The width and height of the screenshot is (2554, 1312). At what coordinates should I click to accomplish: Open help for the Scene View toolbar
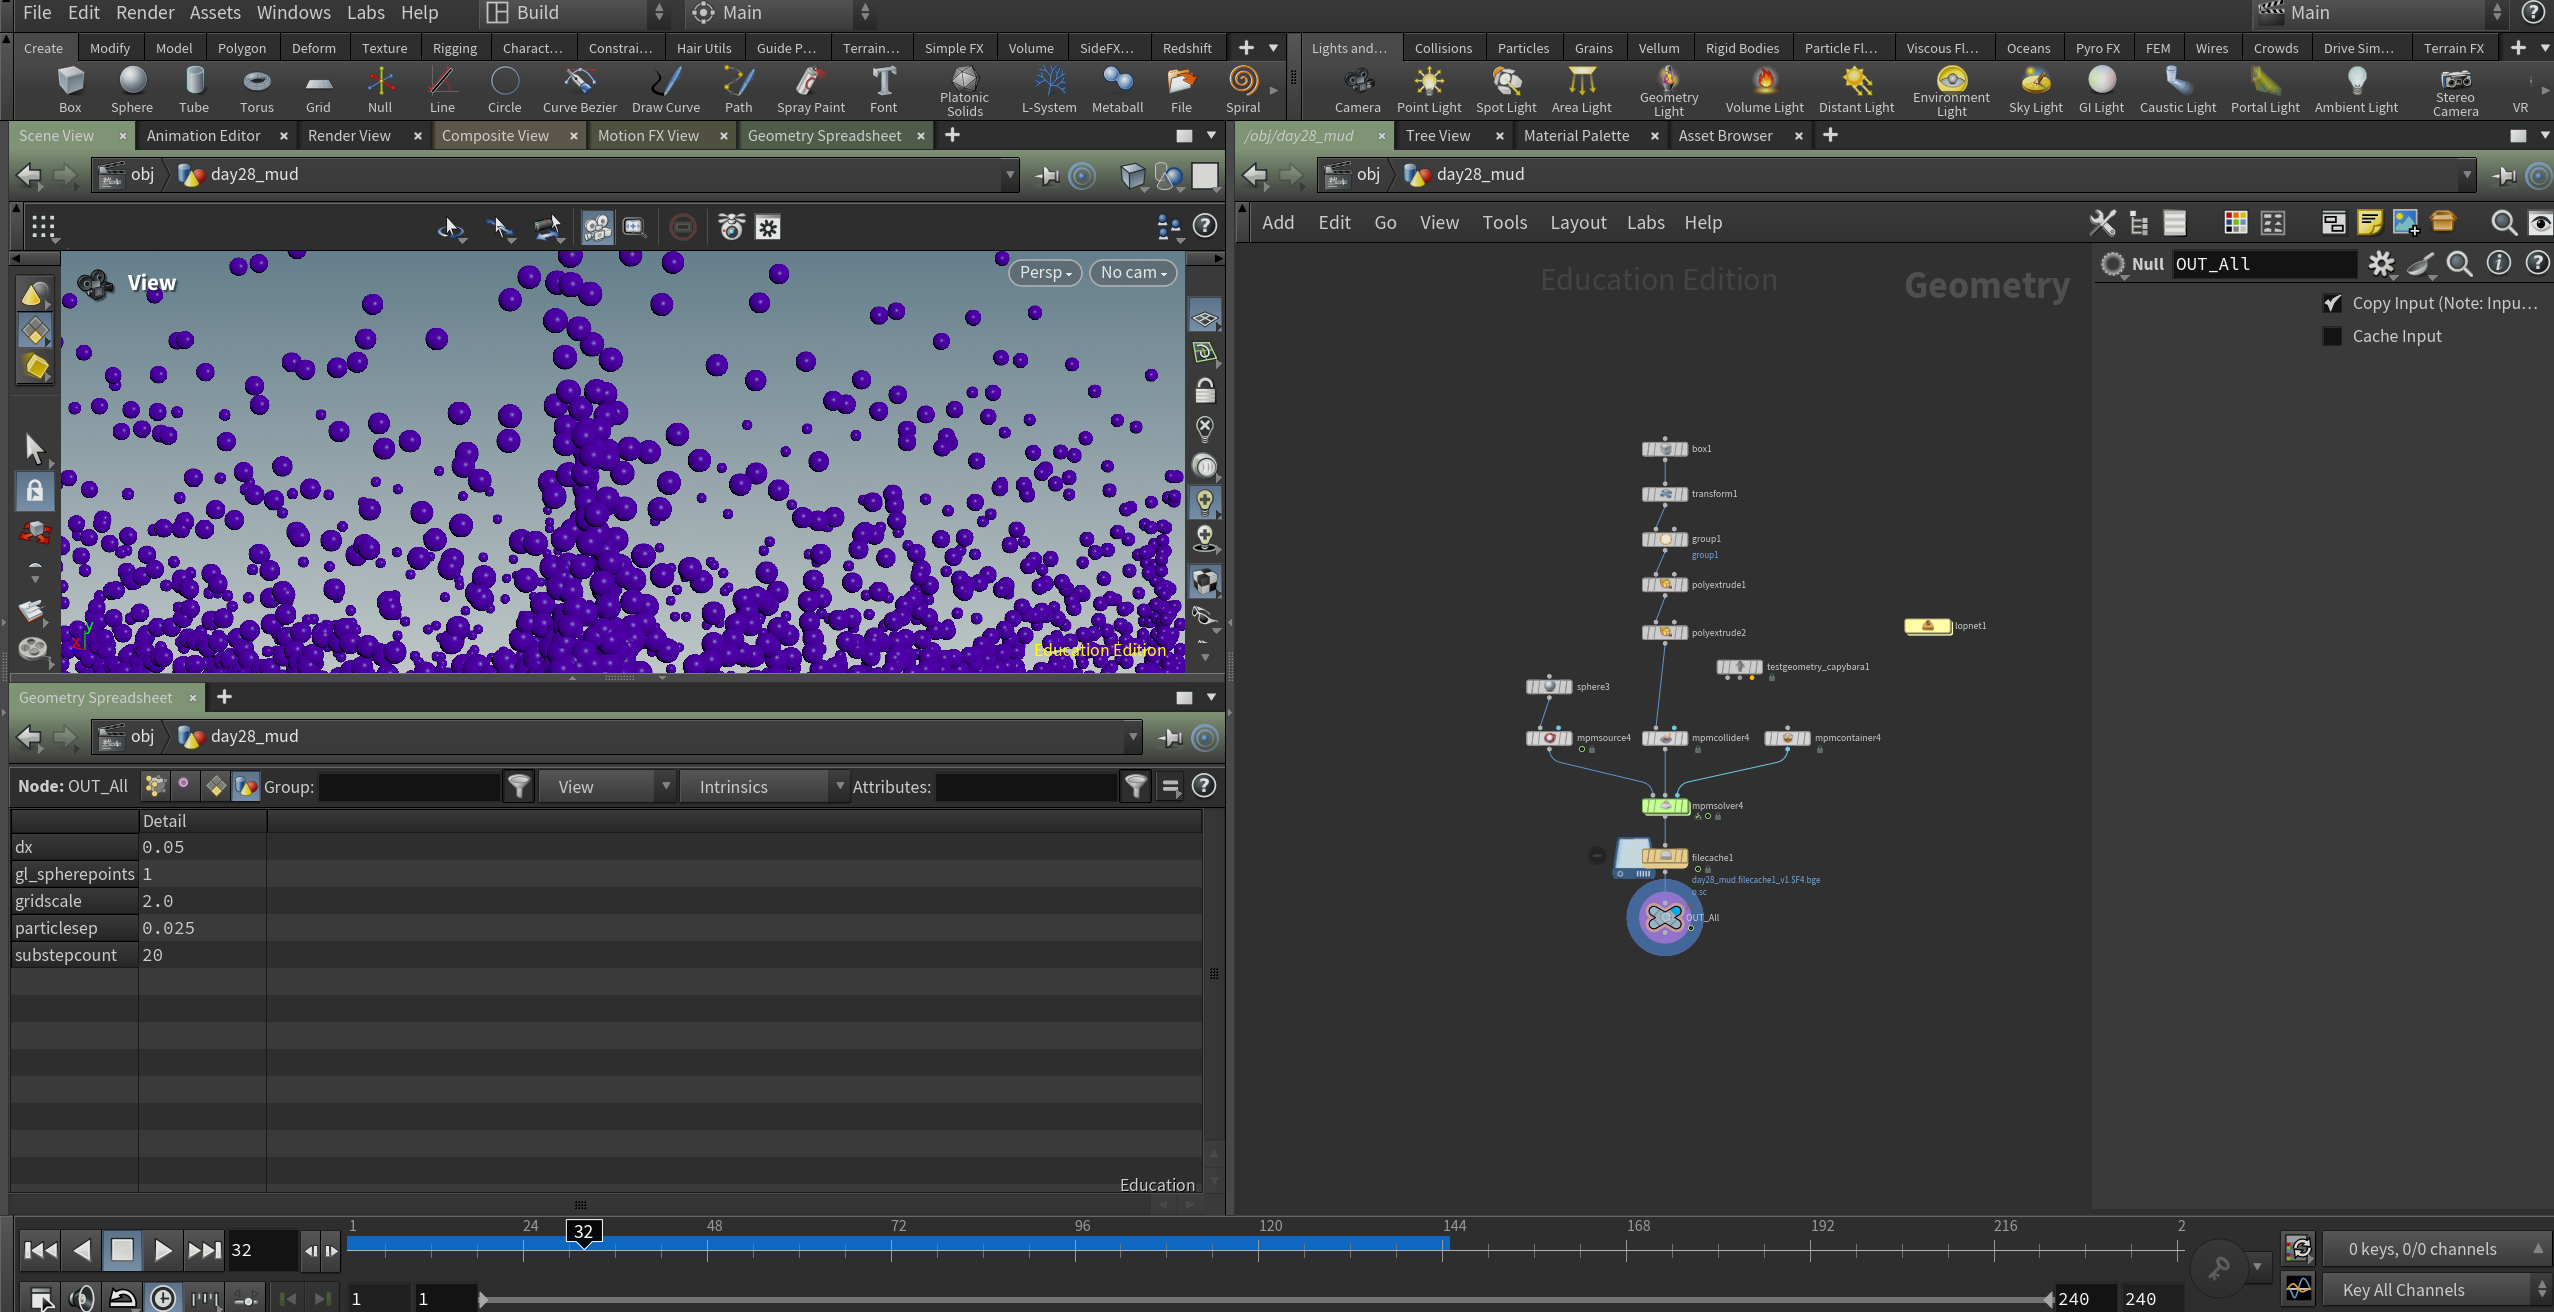click(x=1205, y=227)
